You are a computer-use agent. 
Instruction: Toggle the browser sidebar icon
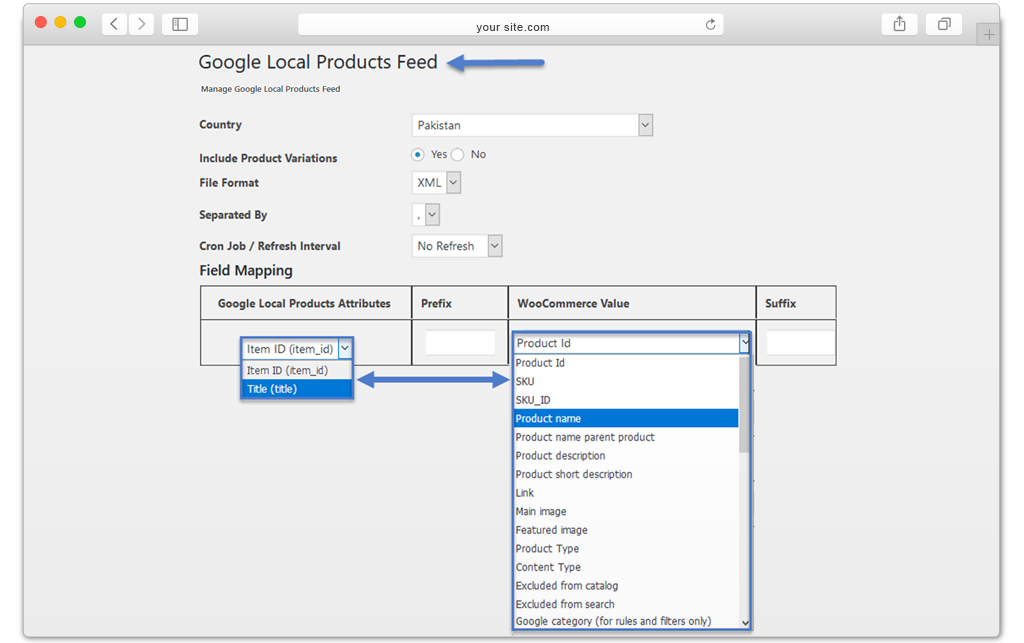tap(180, 24)
